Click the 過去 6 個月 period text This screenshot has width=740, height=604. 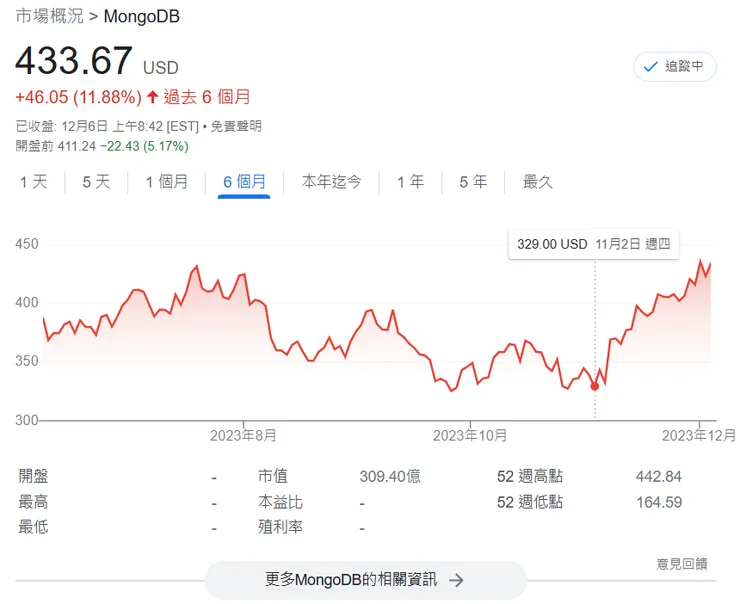[x=207, y=97]
